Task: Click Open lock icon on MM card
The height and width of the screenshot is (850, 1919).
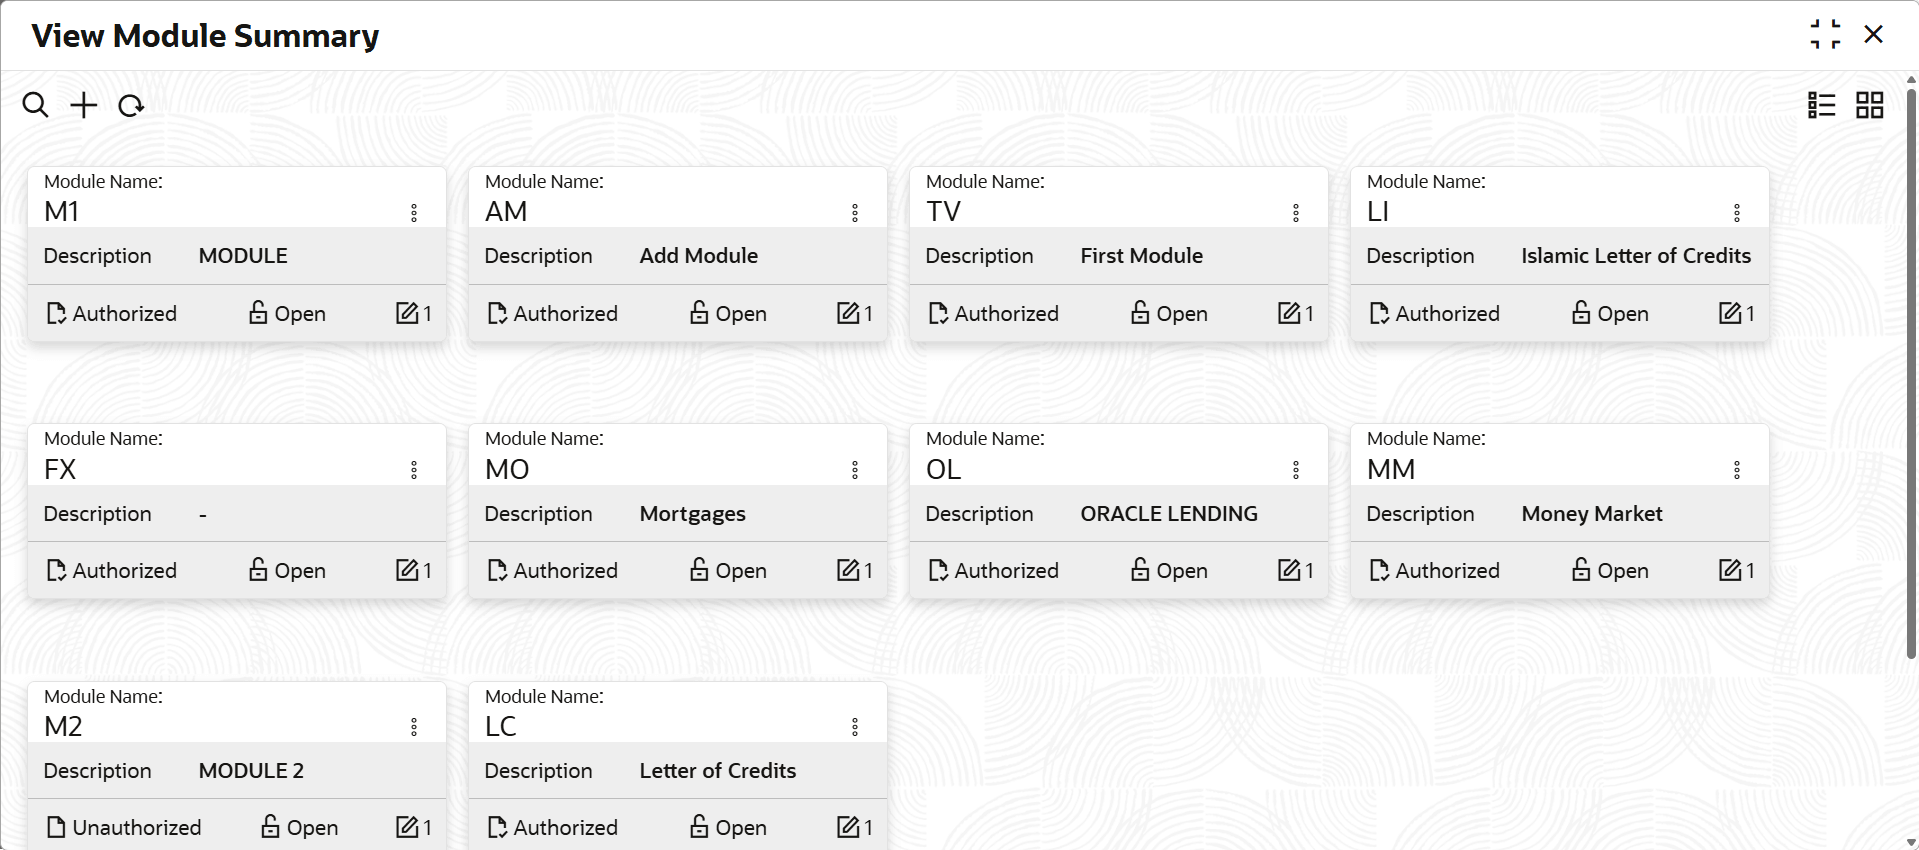Action: pos(1581,570)
